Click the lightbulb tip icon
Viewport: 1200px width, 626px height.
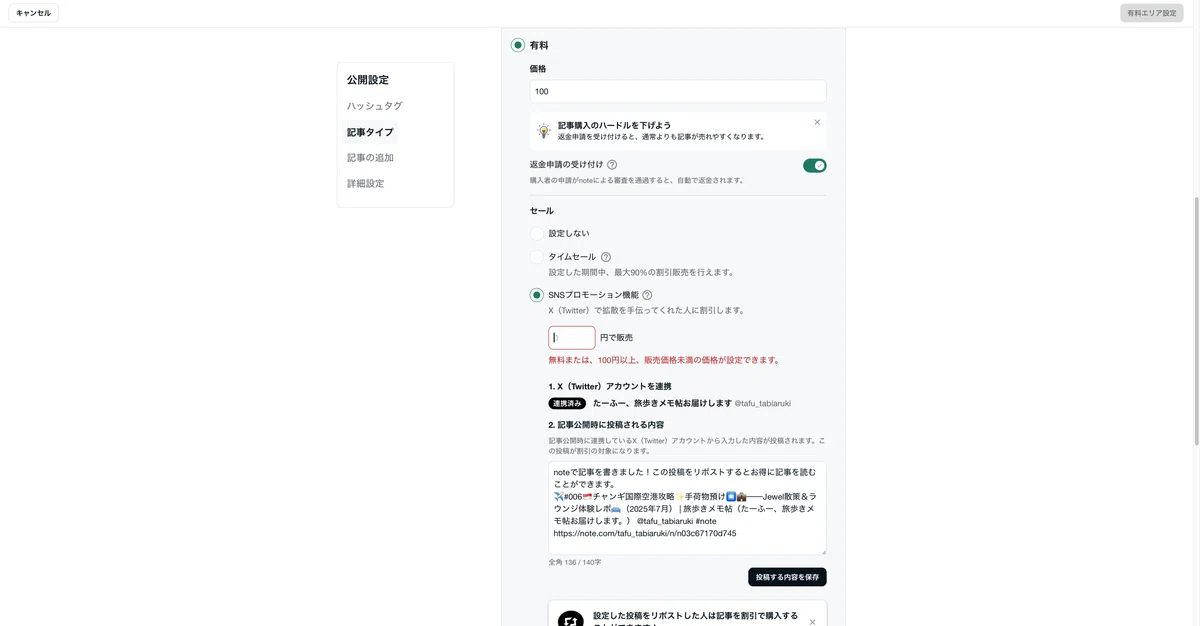(544, 131)
